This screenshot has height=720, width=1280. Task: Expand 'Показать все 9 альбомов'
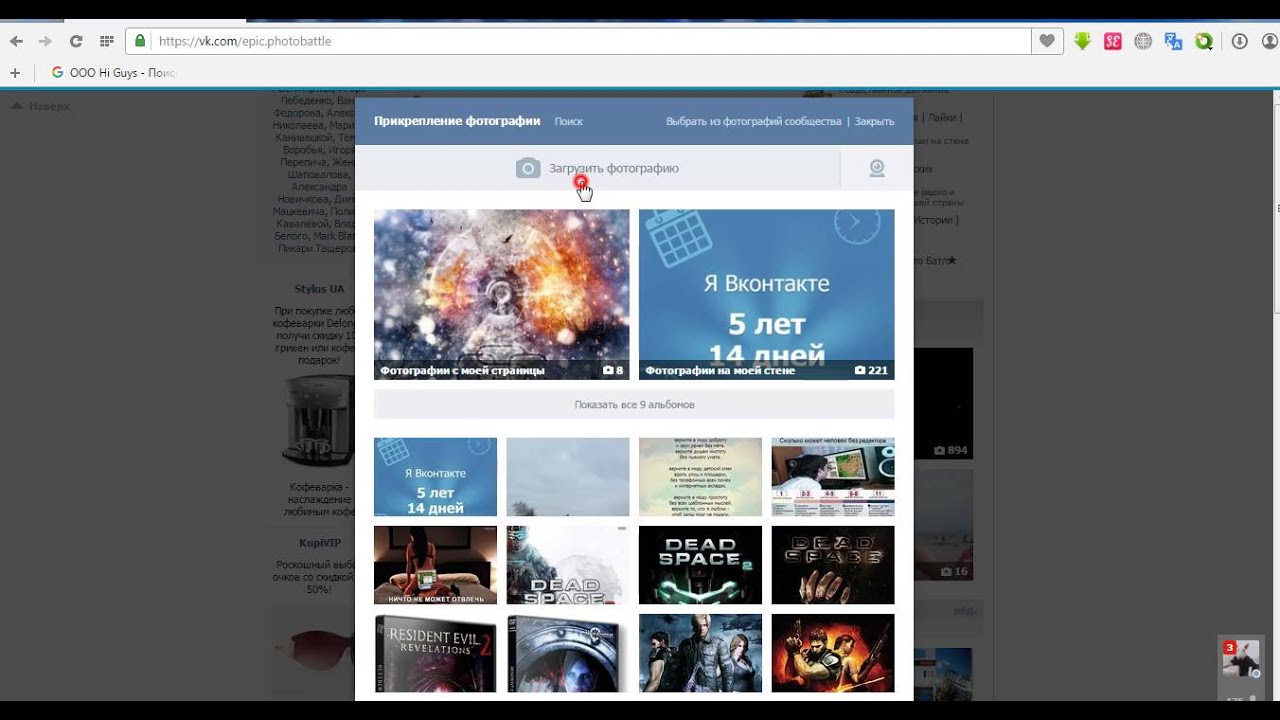click(634, 404)
